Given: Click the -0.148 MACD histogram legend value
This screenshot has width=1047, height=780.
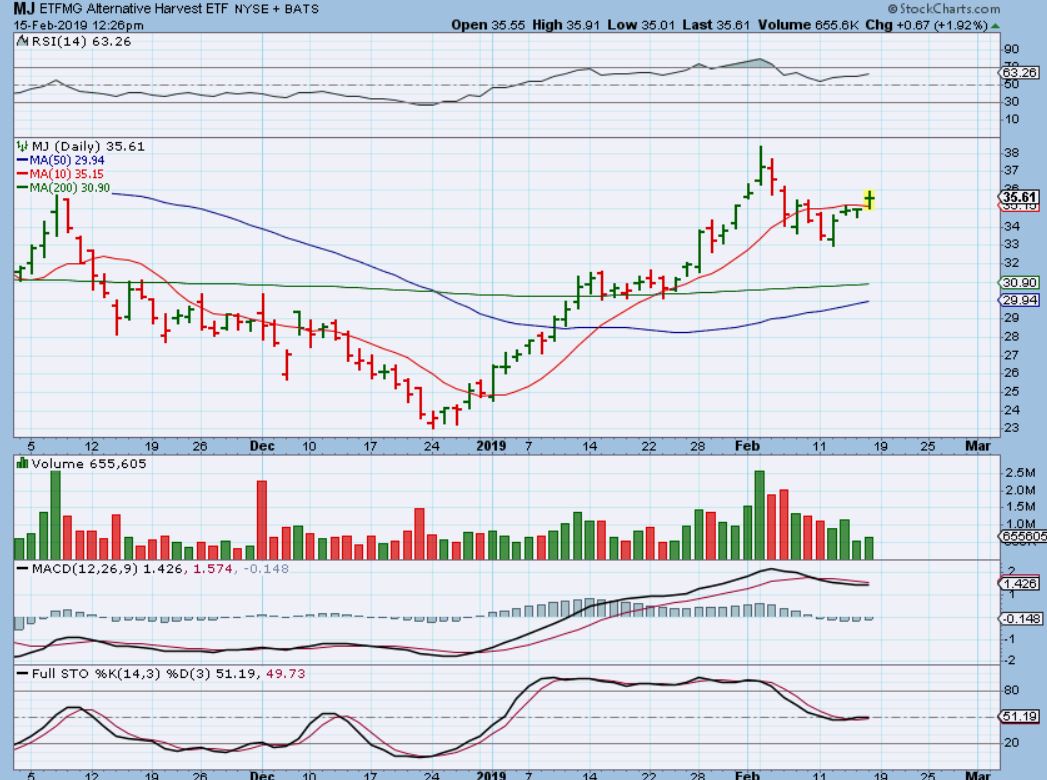Looking at the screenshot, I should click(266, 569).
